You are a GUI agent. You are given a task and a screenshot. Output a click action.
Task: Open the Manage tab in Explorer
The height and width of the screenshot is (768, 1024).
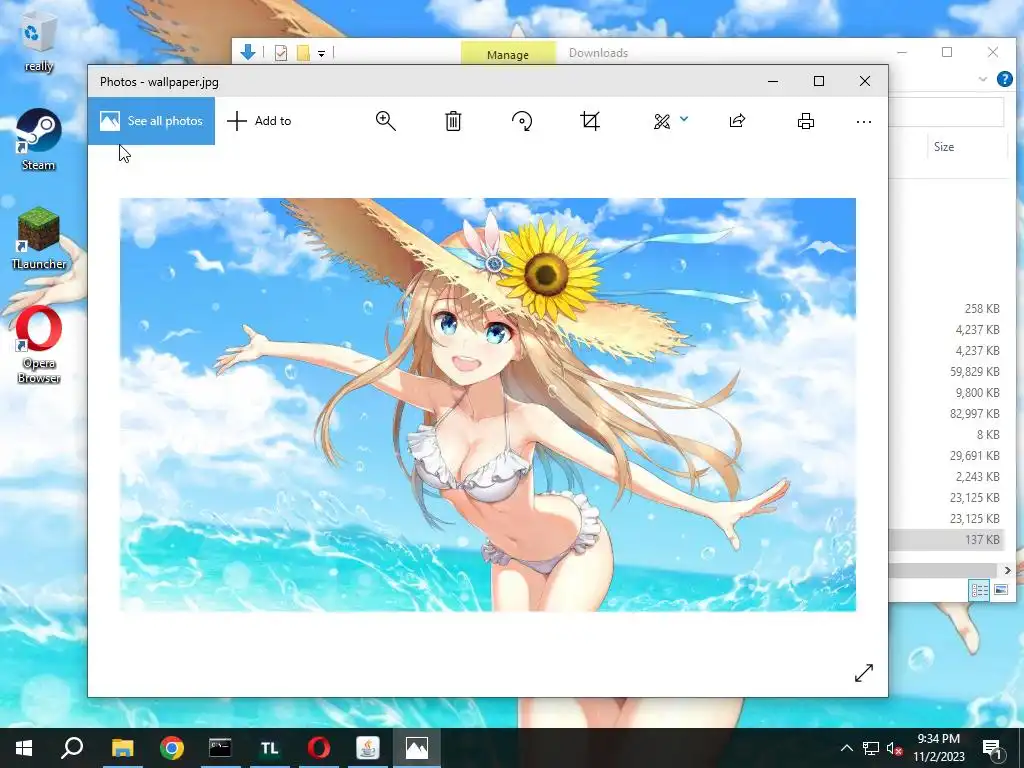coord(507,54)
